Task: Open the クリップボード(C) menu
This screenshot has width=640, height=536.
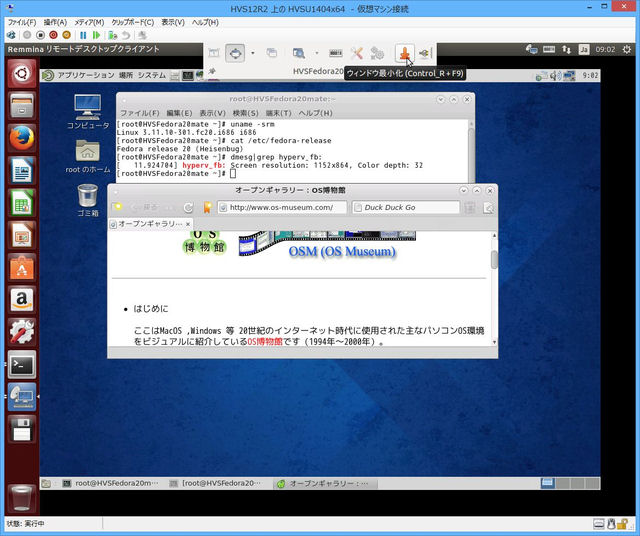Action: (133, 22)
